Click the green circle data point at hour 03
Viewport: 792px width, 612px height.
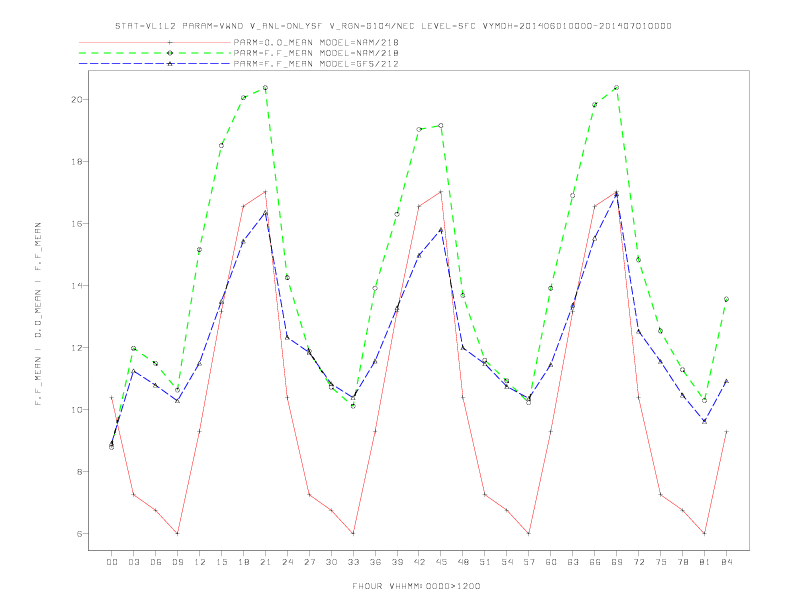click(x=133, y=348)
